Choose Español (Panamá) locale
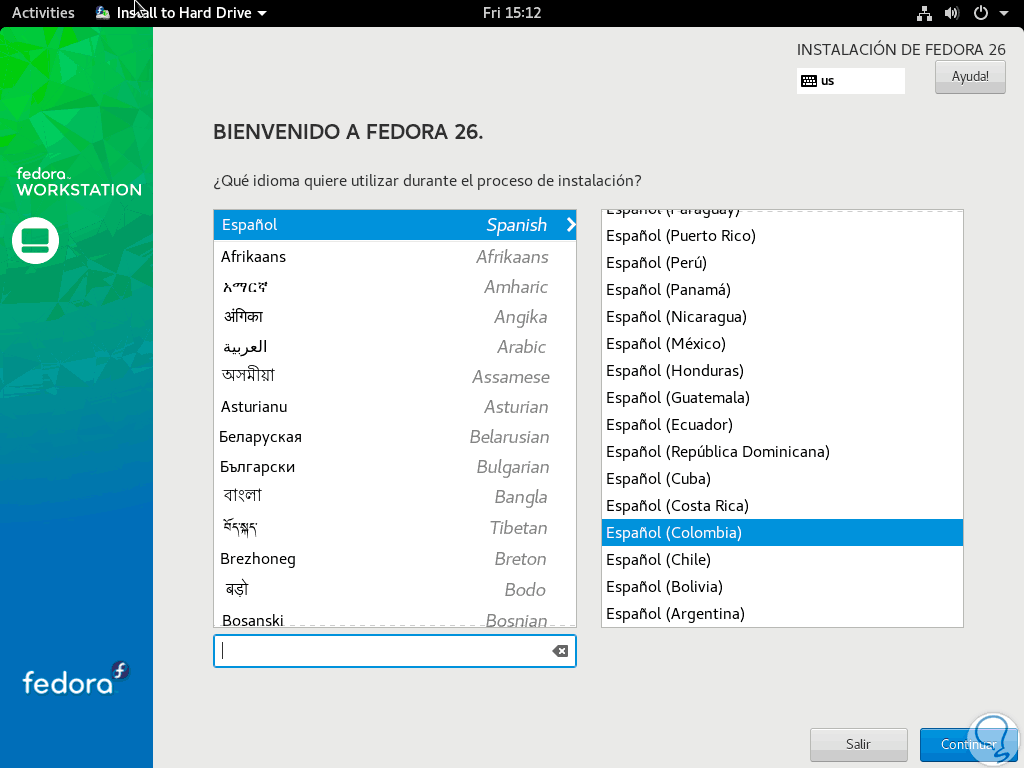Image resolution: width=1024 pixels, height=768 pixels. [x=782, y=290]
